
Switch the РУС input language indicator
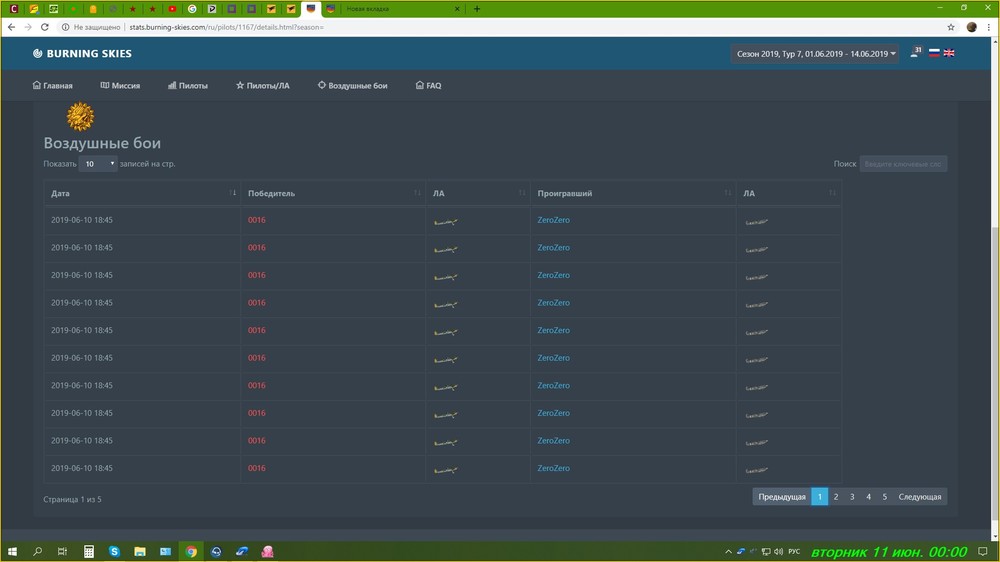[794, 552]
